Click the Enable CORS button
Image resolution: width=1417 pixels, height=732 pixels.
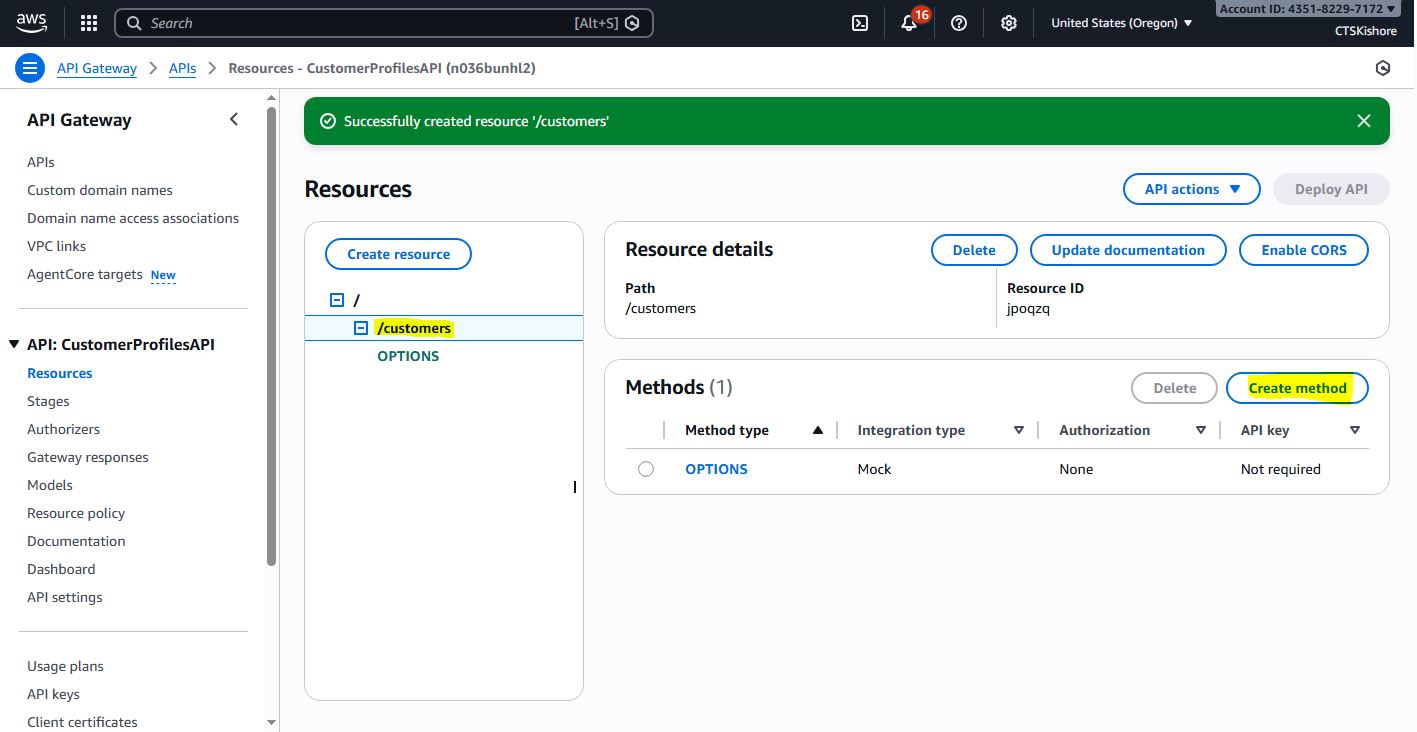pyautogui.click(x=1303, y=250)
